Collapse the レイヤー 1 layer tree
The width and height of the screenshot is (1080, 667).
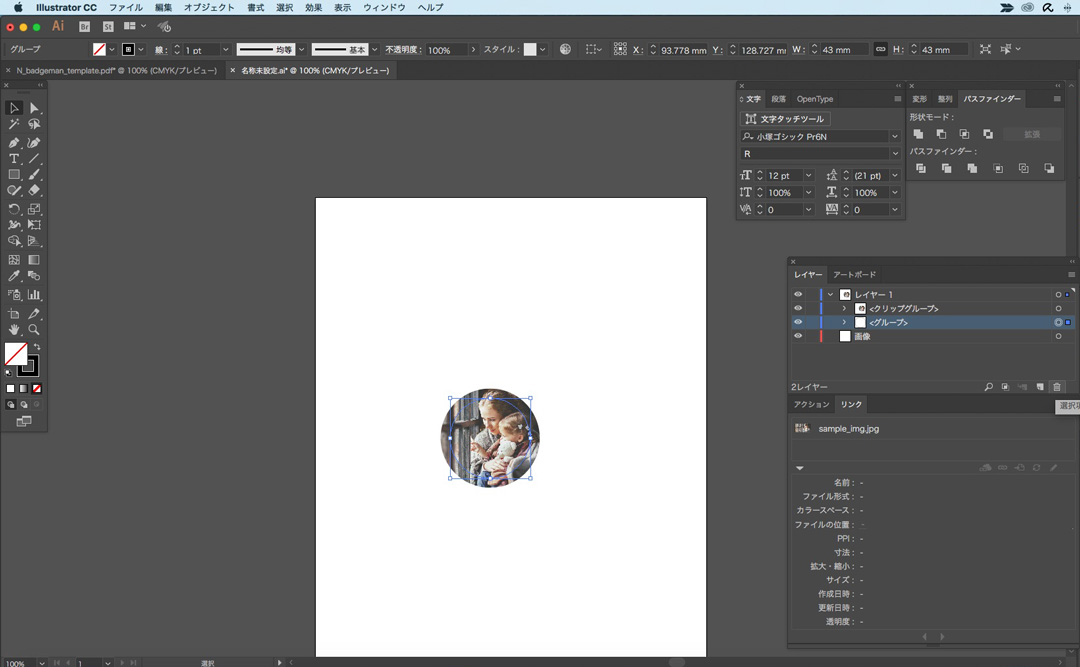point(830,295)
